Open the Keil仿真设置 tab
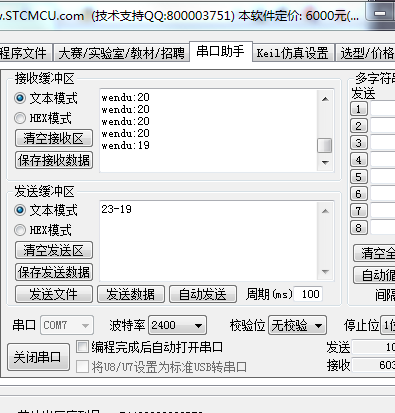Screen dimensions: 395x413 click(x=293, y=53)
